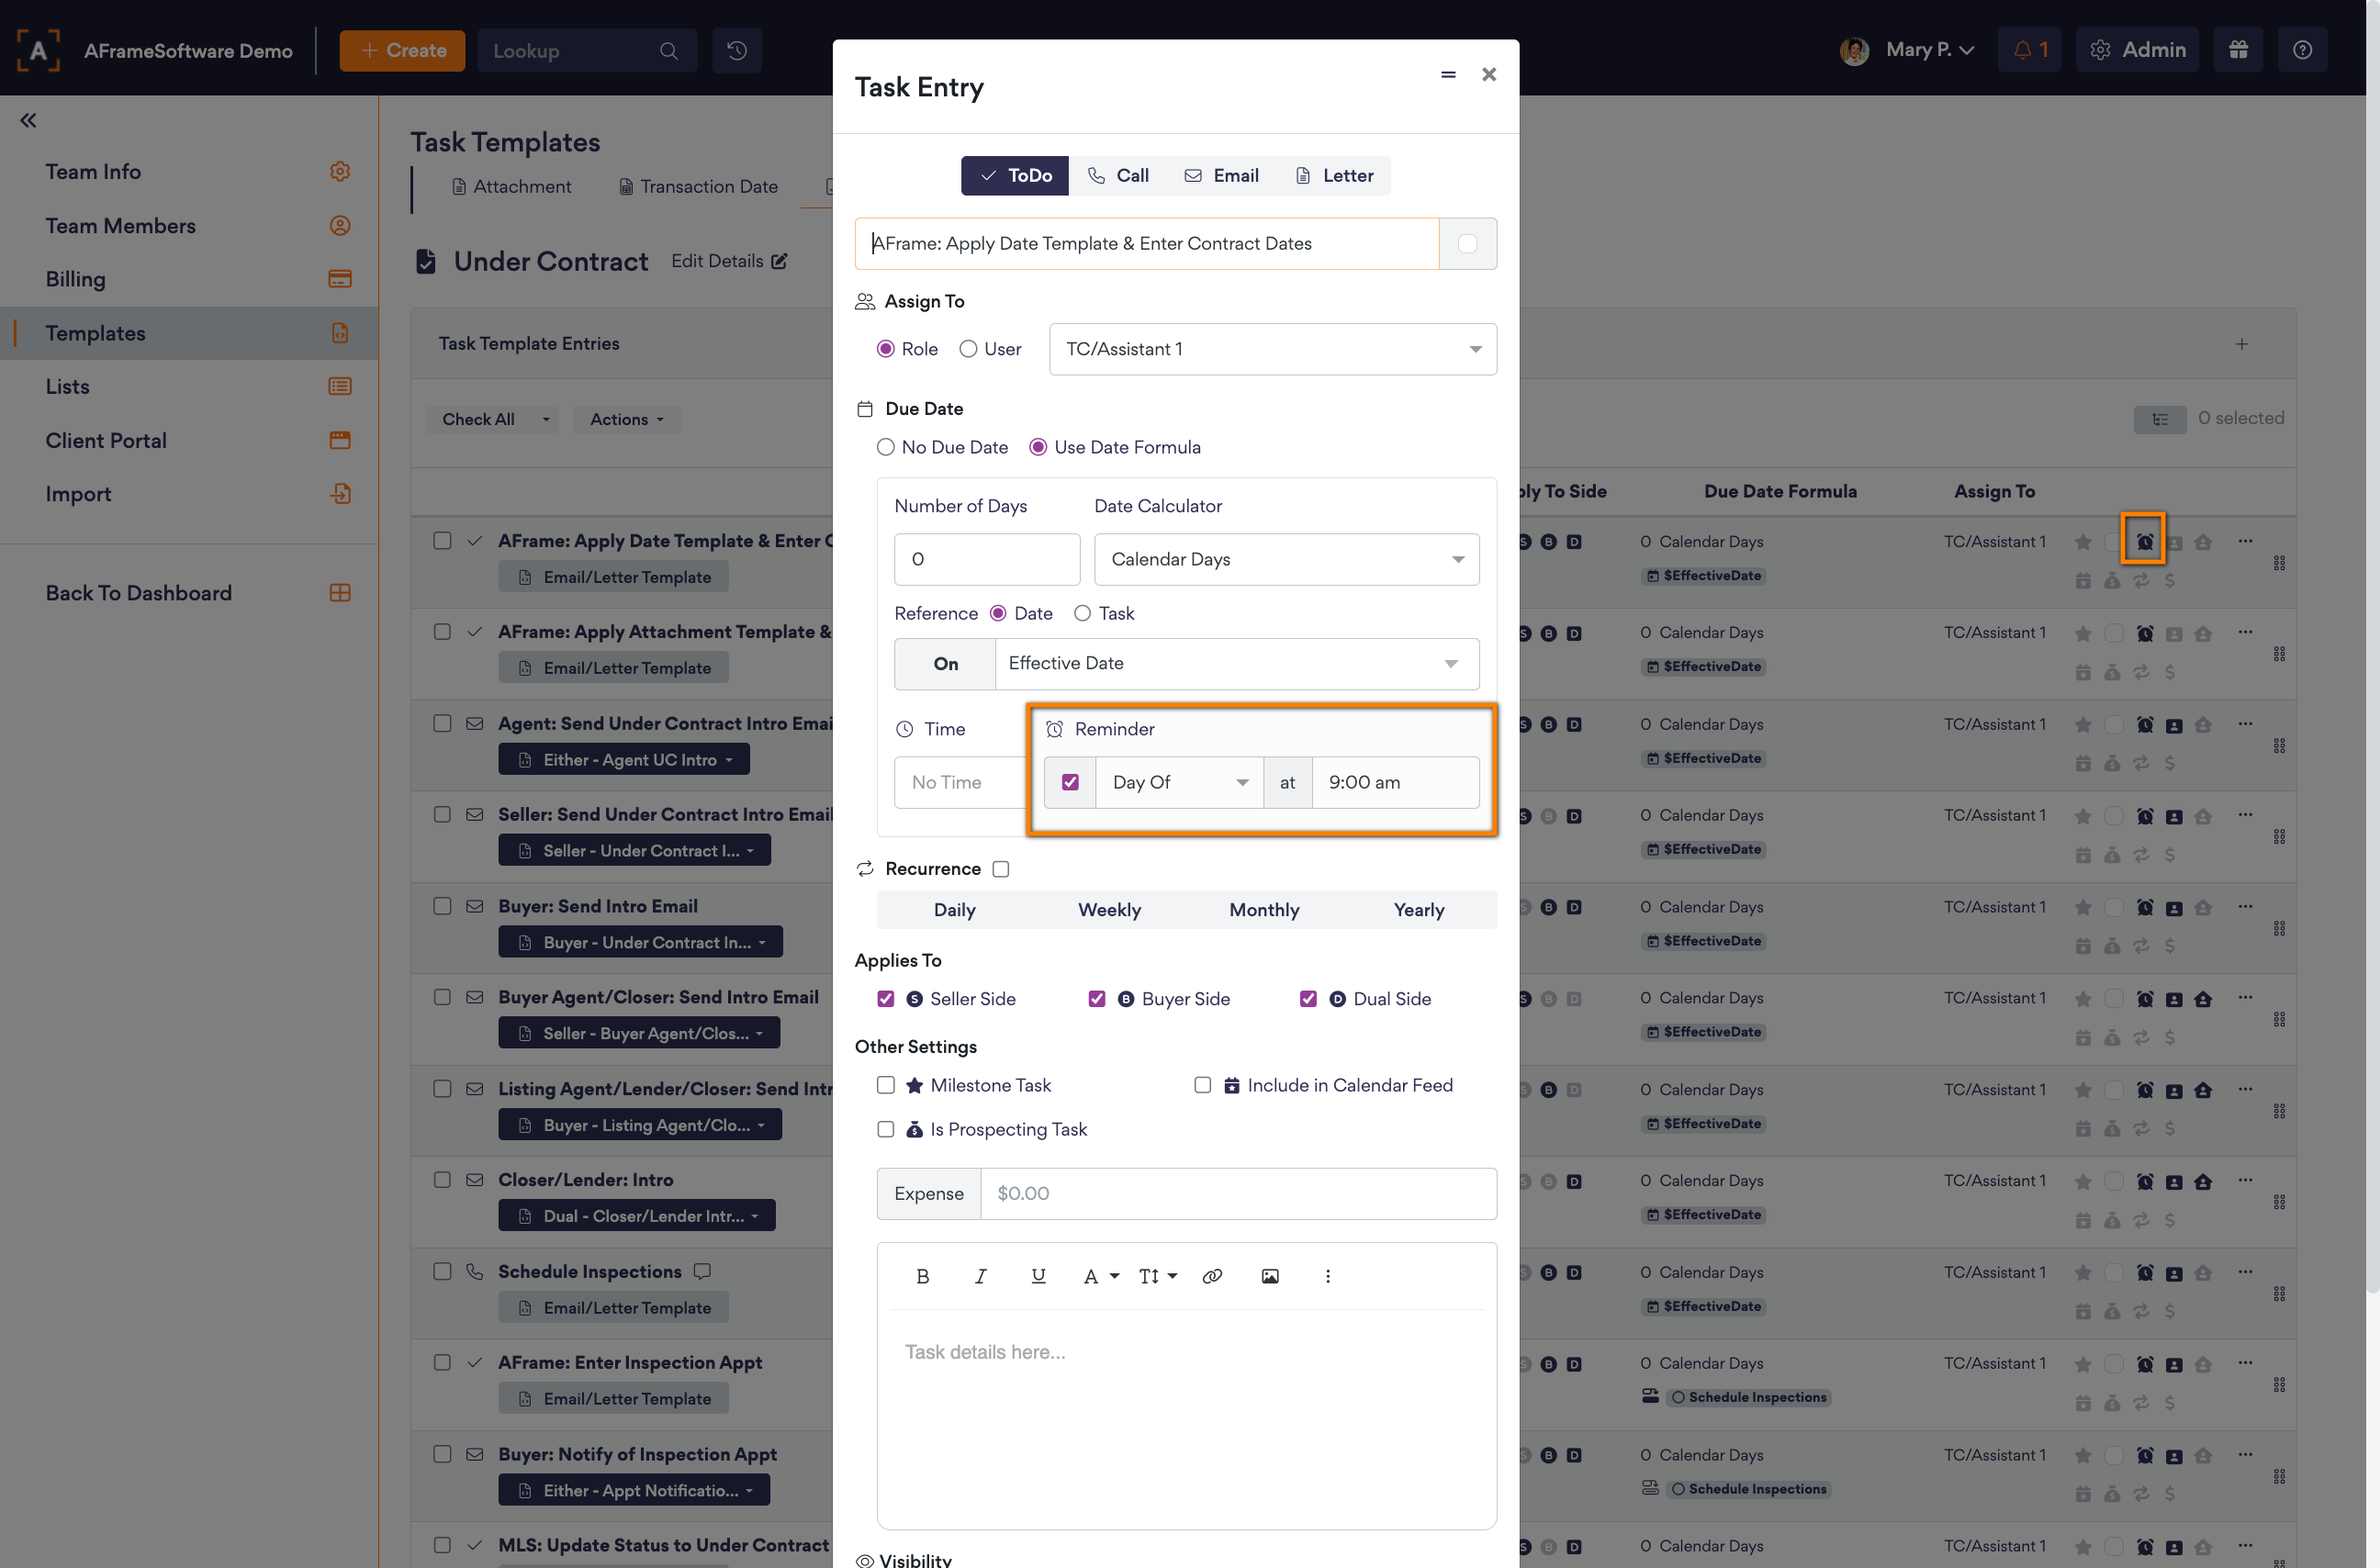Screen dimensions: 2380x1568
Task: Open the Calendar Days date calculator dropdown
Action: (x=1286, y=559)
